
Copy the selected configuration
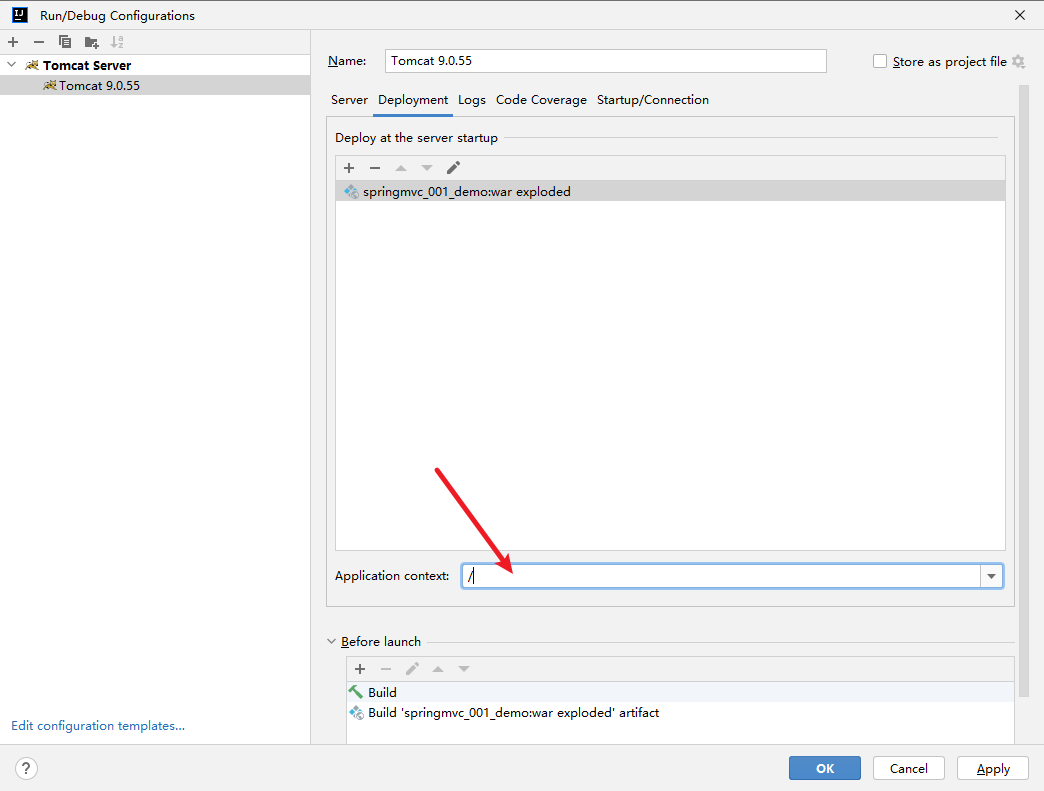[65, 42]
